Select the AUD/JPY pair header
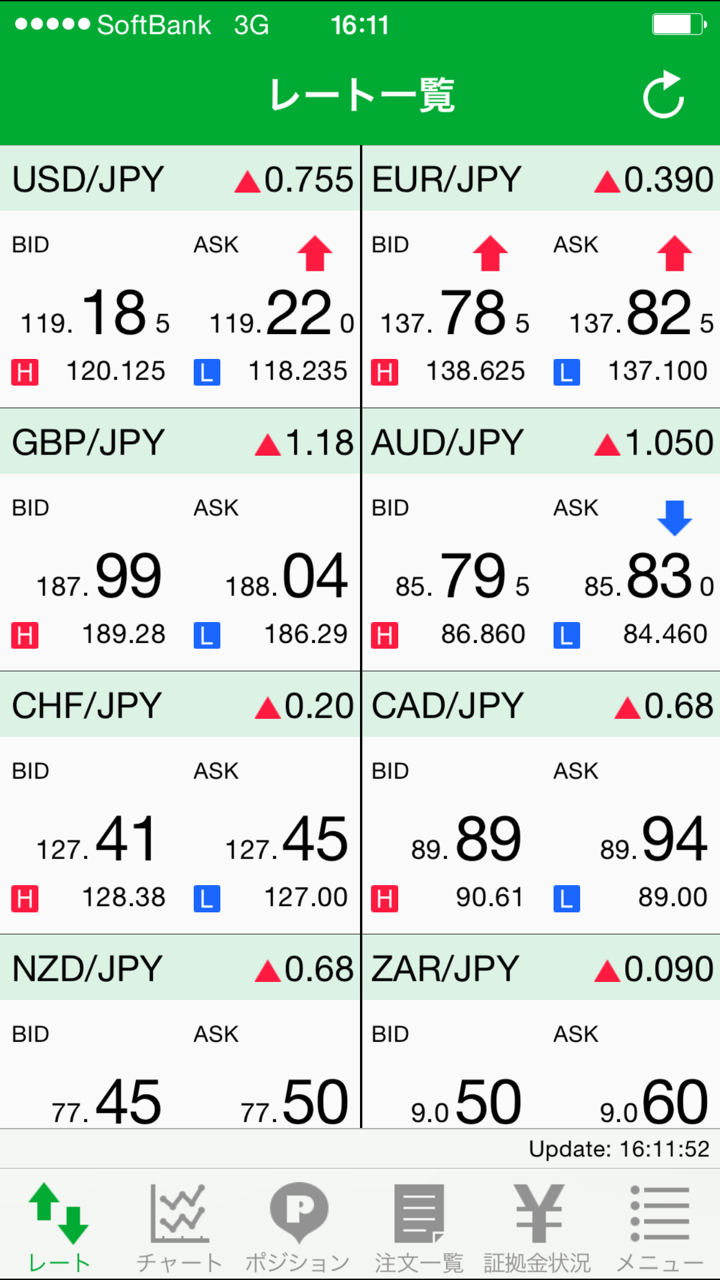This screenshot has width=720, height=1280. 540,442
